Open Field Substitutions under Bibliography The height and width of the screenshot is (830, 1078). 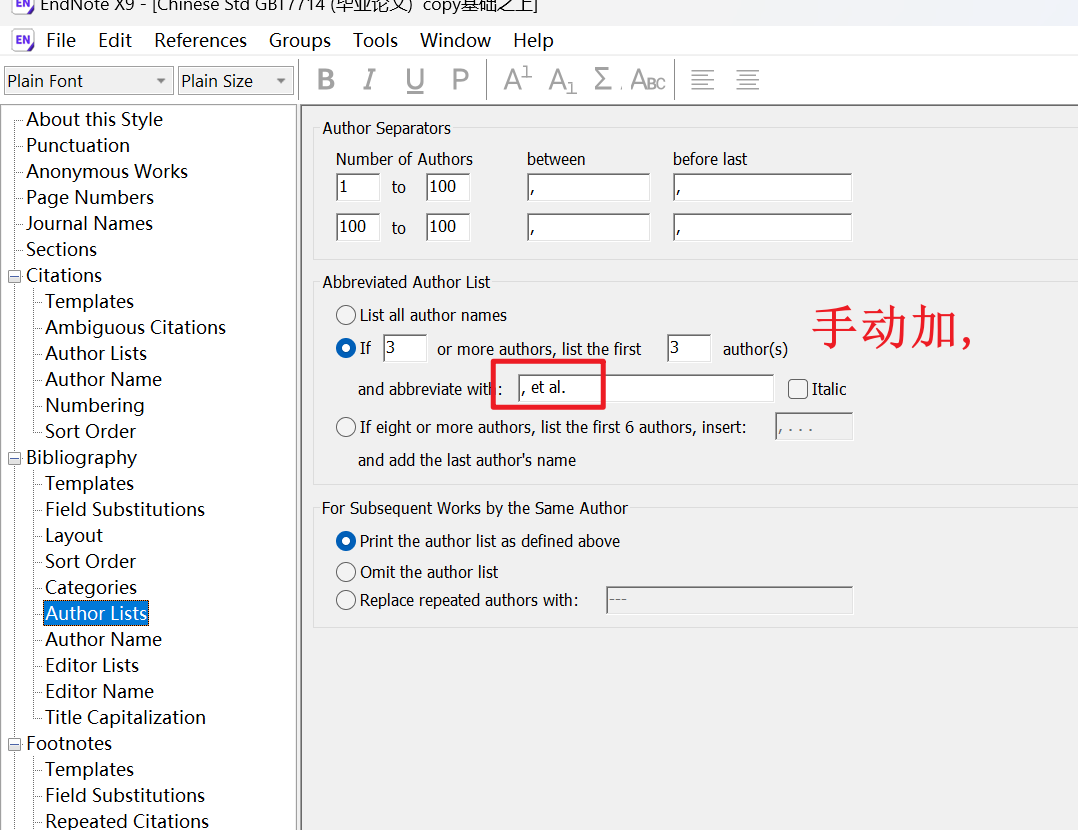pyautogui.click(x=125, y=510)
